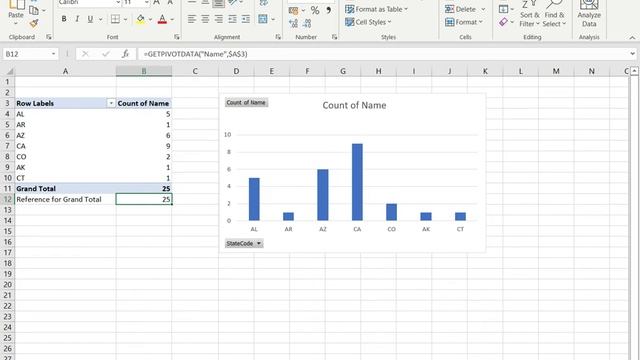Click the Fill down icon
640x360 pixels.
[x=504, y=9]
